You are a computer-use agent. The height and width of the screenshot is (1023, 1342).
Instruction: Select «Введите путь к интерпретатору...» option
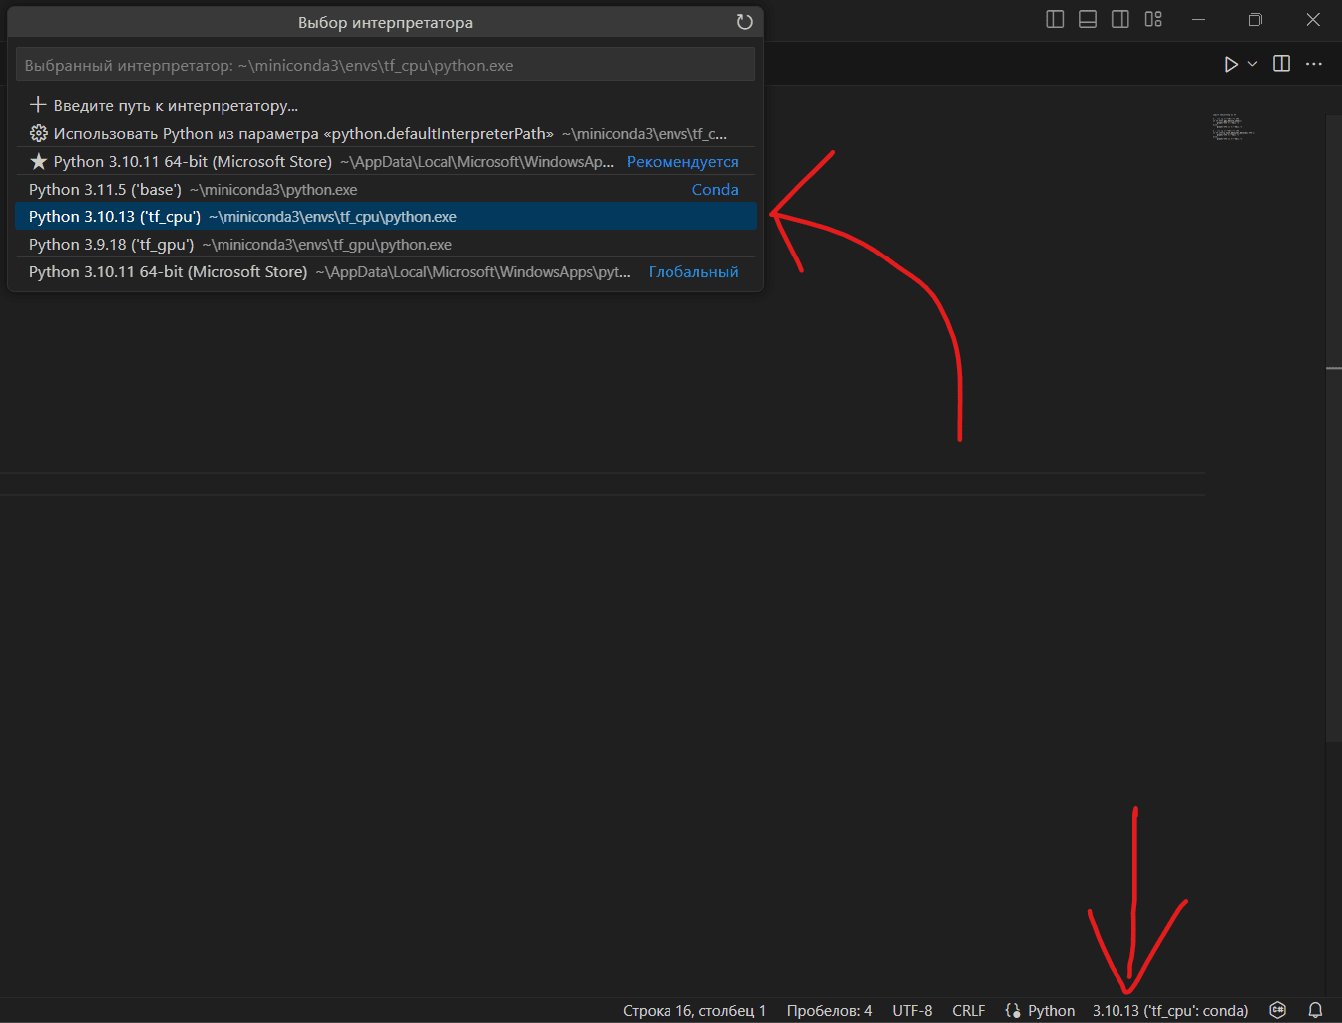pos(385,105)
